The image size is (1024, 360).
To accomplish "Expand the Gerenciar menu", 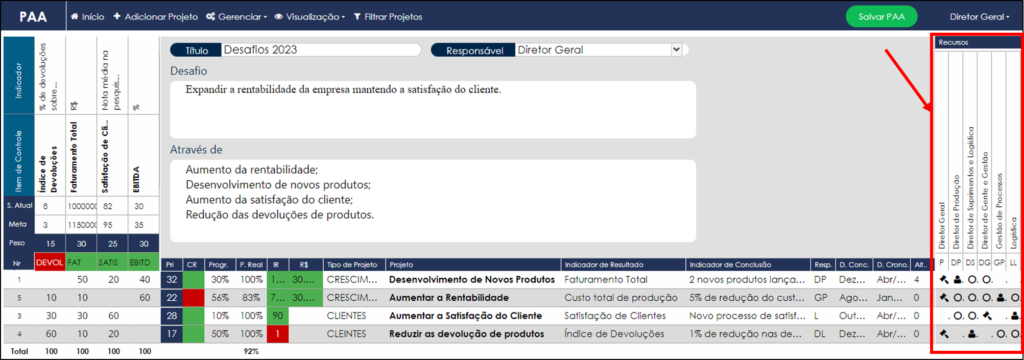I will [x=236, y=16].
